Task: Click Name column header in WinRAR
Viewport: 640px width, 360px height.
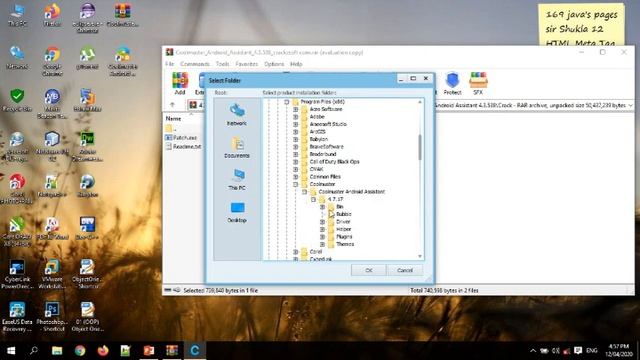Action: point(173,118)
